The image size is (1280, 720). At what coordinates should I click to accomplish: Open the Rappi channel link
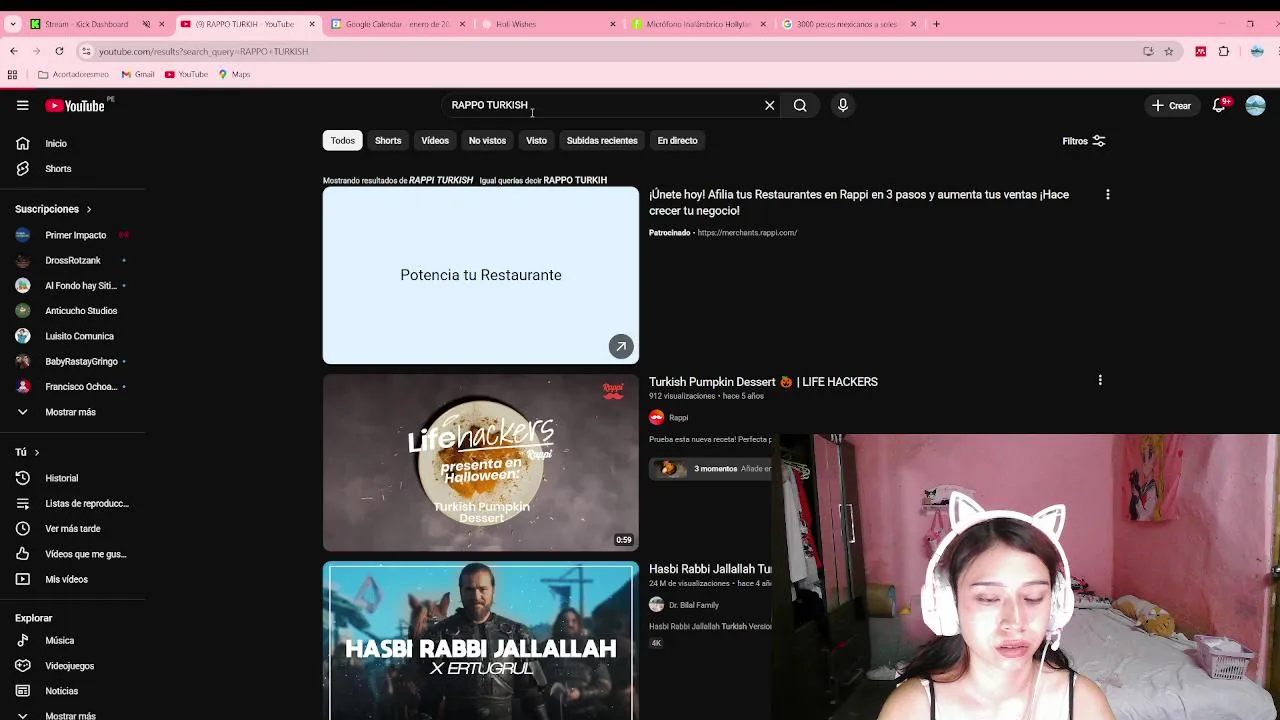point(678,418)
